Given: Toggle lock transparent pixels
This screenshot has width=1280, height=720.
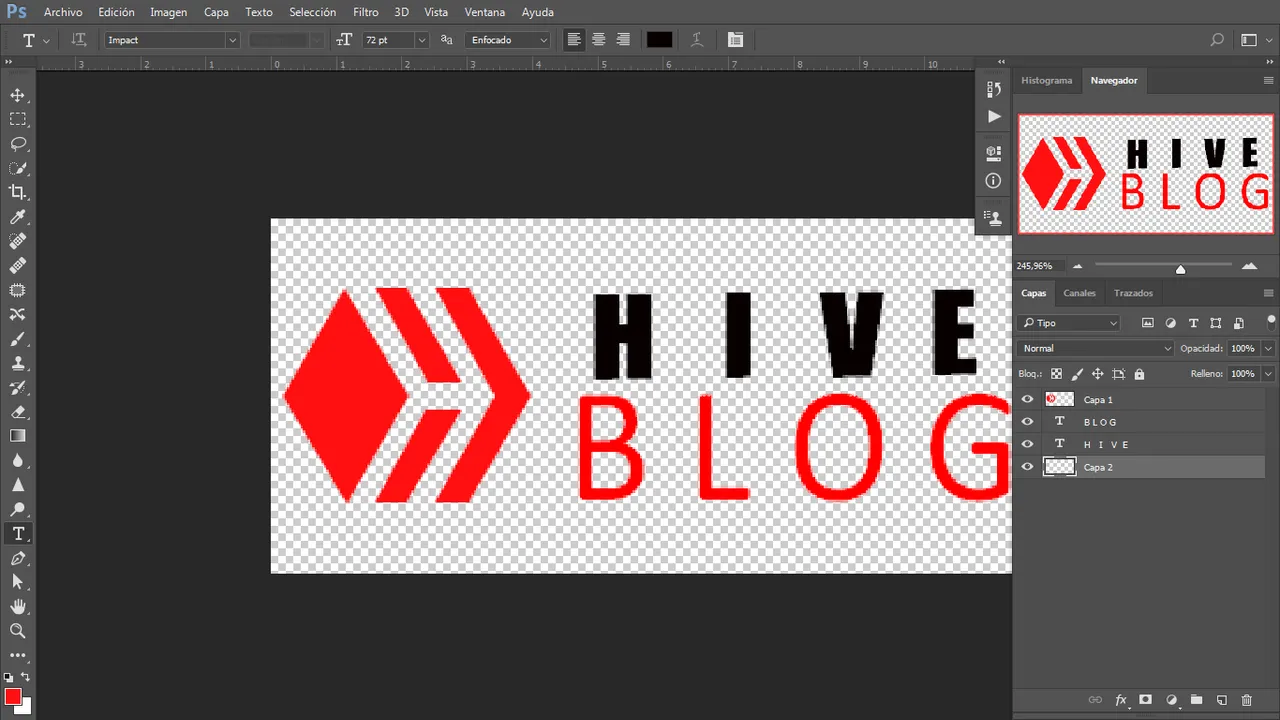Looking at the screenshot, I should click(x=1056, y=374).
